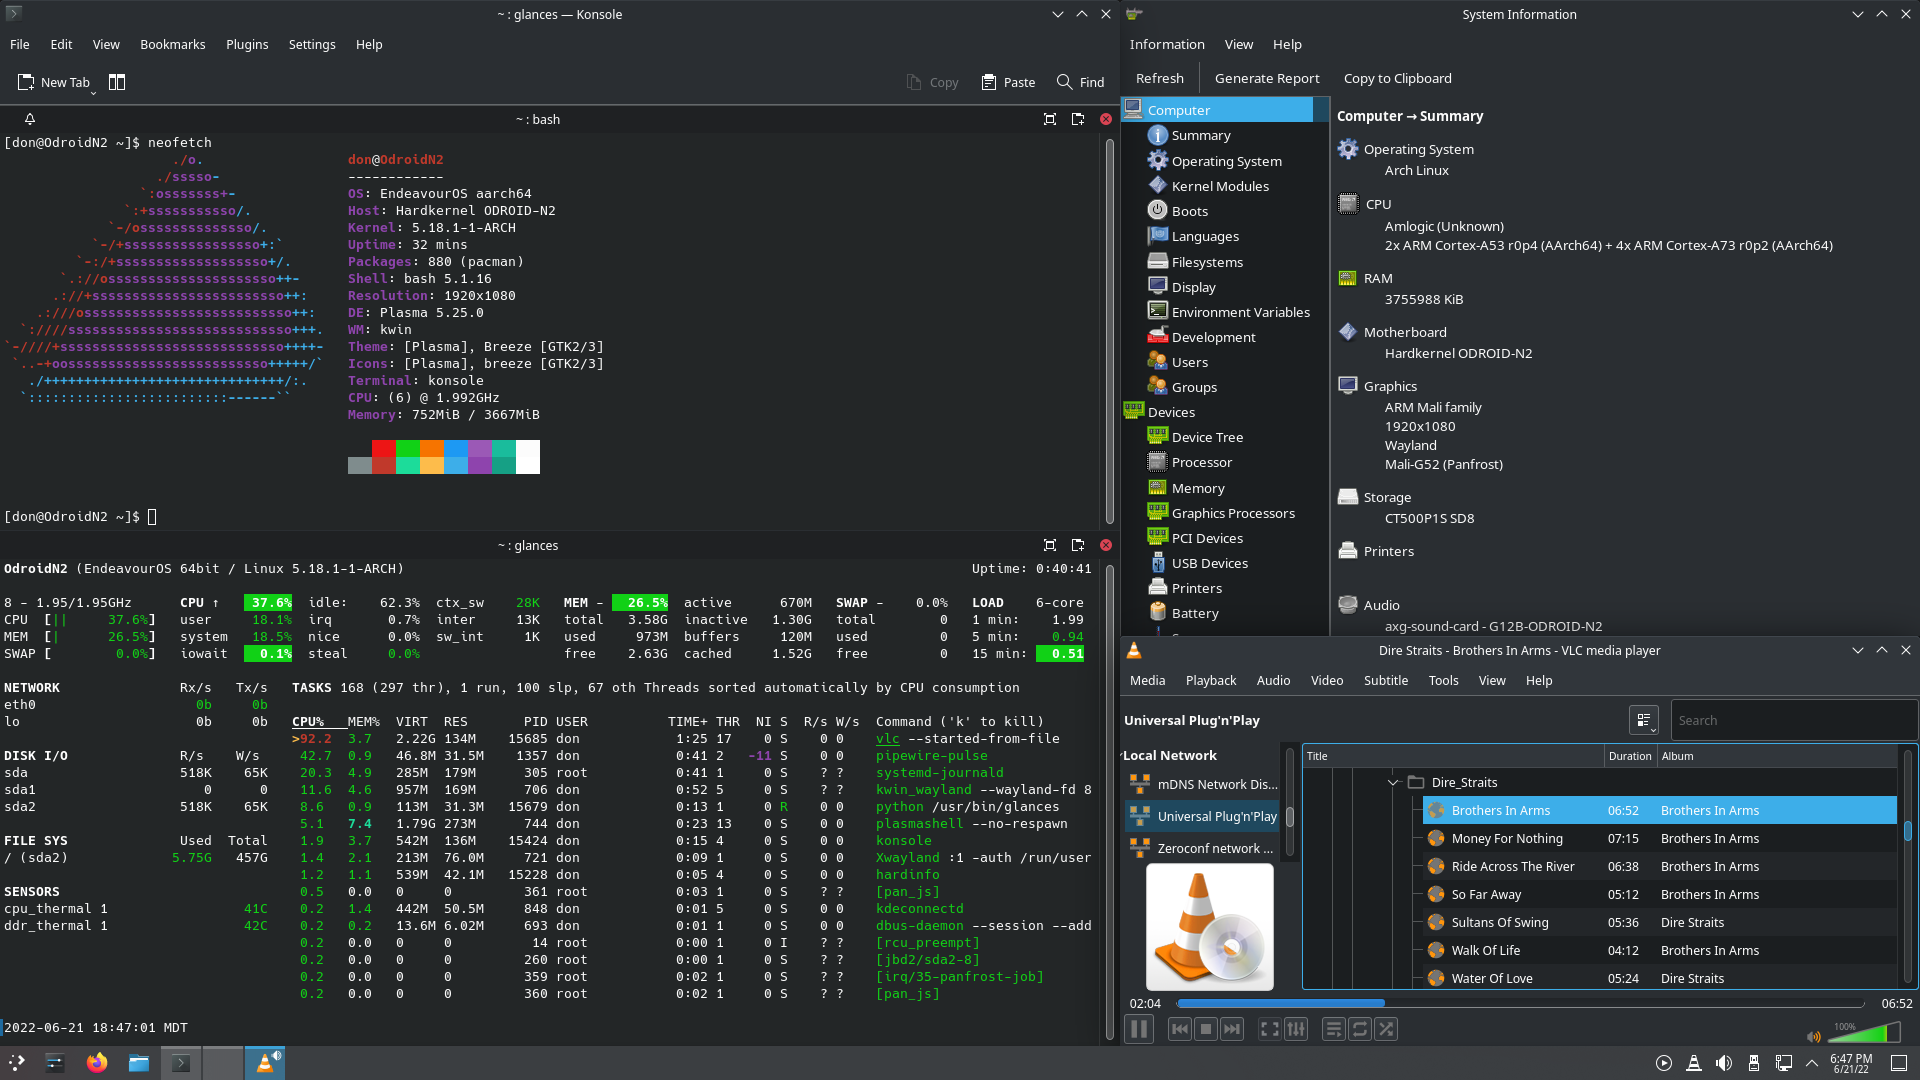
Task: Toggle loop mode in VLC
Action: [x=1360, y=1029]
